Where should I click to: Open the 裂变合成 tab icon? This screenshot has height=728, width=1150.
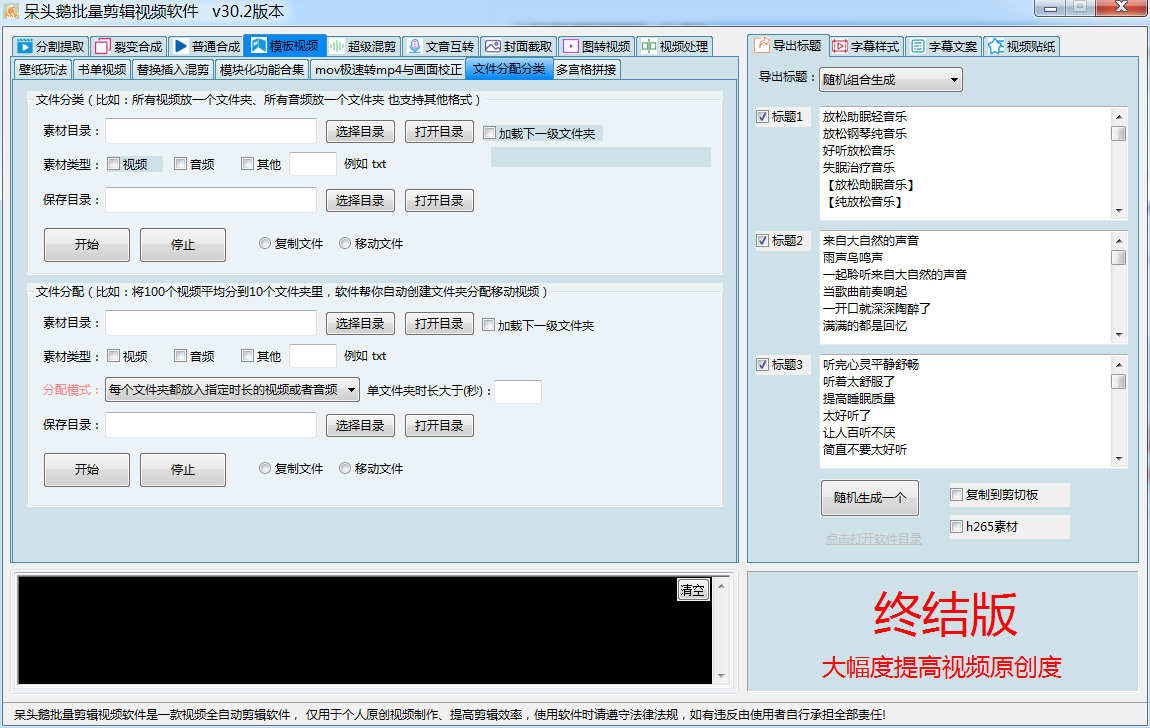[x=103, y=46]
